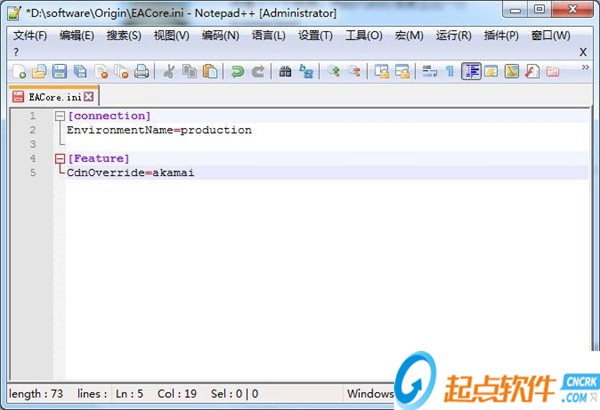Viewport: 600px width, 410px height.
Task: Click the CdnOverride=akamai line
Action: 130,173
